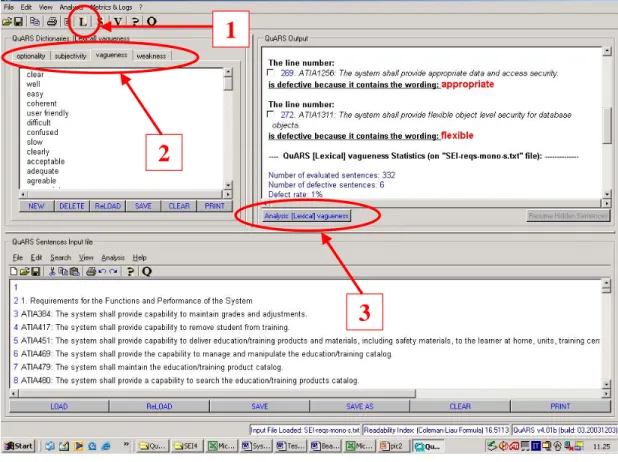This screenshot has height=462, width=618.
Task: Click LOAD button under sentences input
Action: (x=59, y=406)
